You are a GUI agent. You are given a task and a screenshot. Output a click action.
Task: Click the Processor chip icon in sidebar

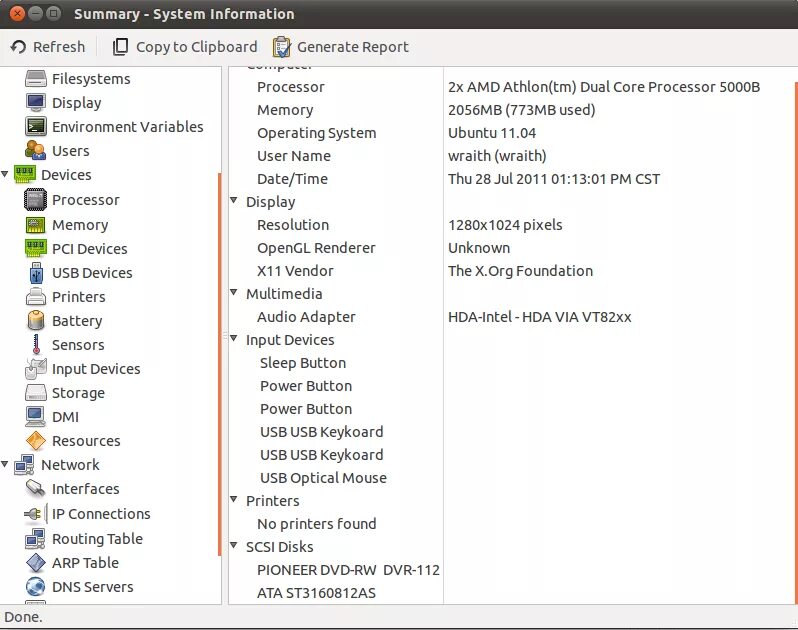tap(35, 200)
